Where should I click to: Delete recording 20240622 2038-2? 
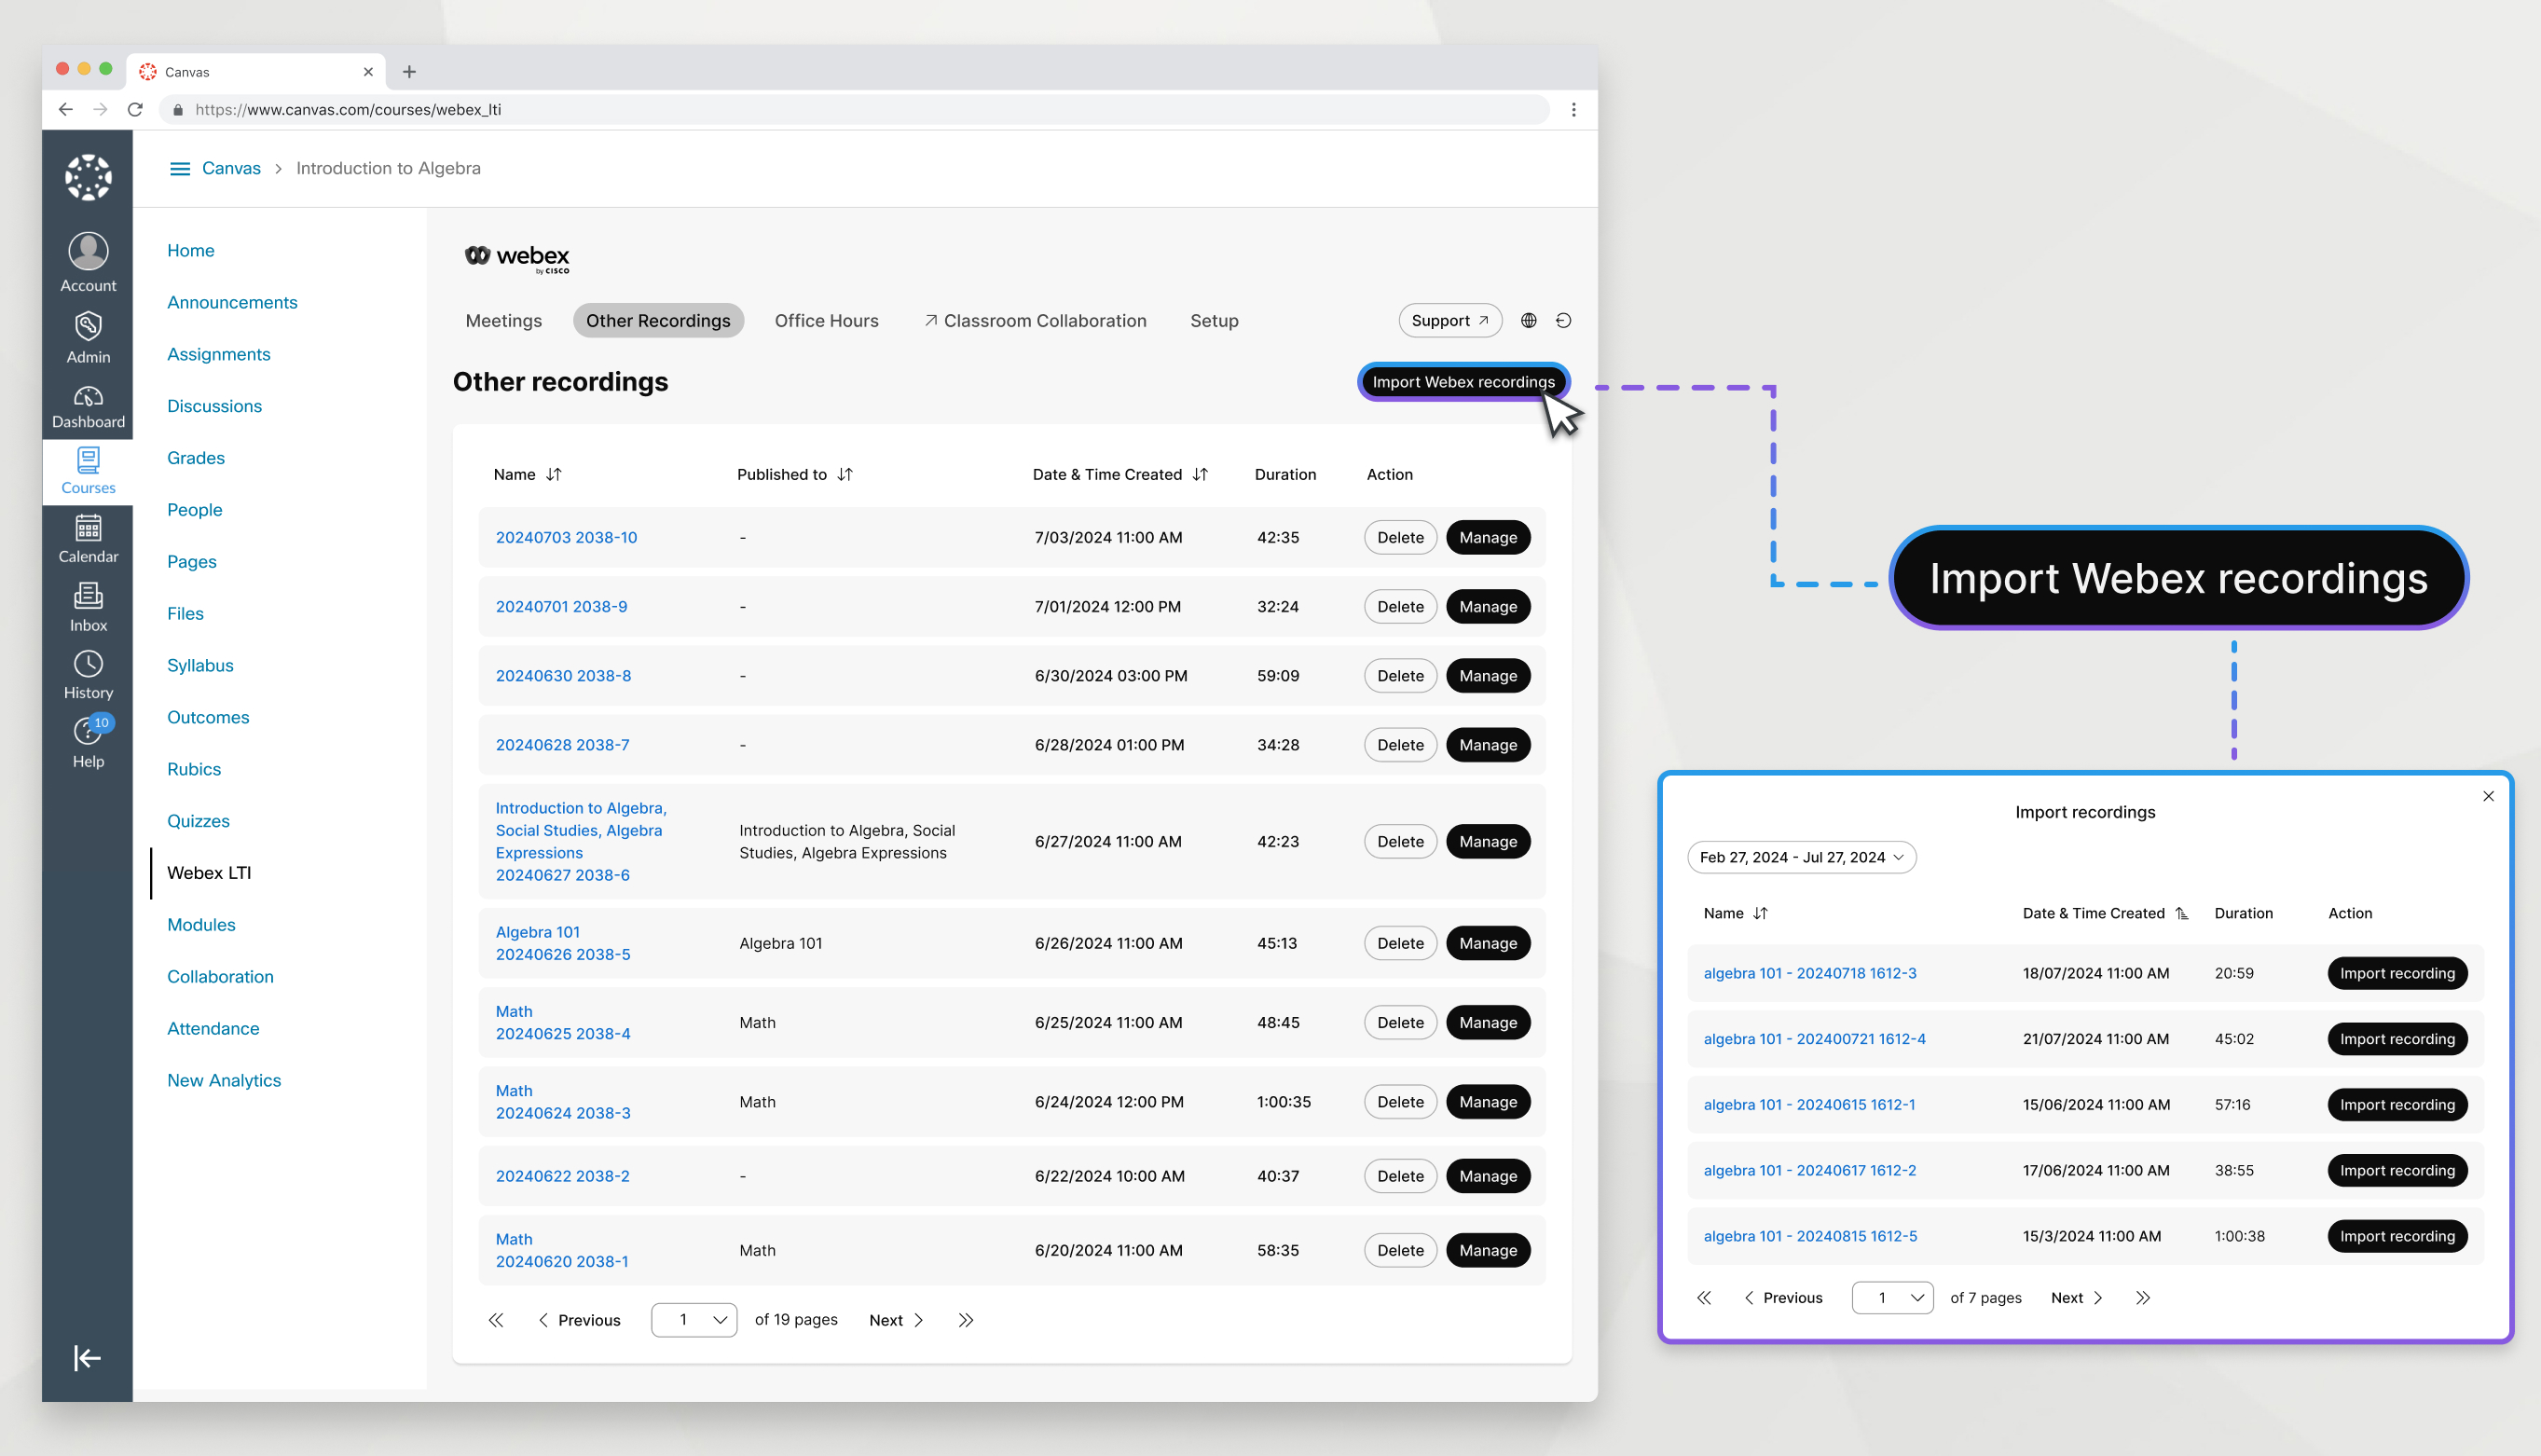pos(1400,1176)
